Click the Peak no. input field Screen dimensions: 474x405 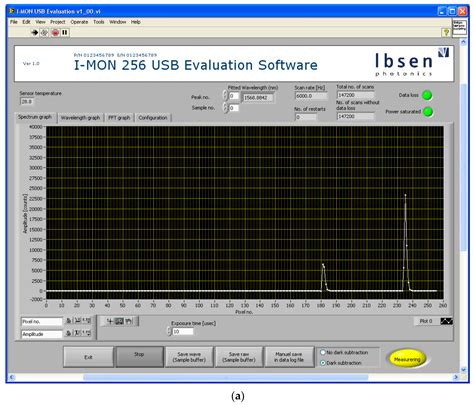click(234, 96)
